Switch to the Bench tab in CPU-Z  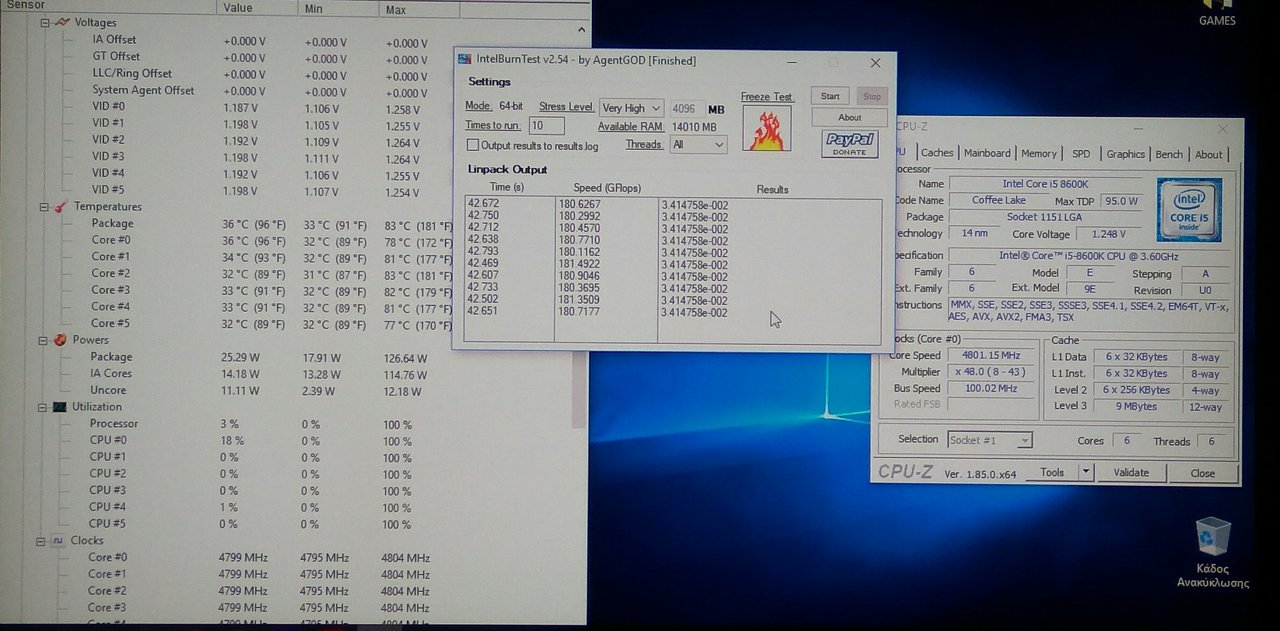[1169, 154]
